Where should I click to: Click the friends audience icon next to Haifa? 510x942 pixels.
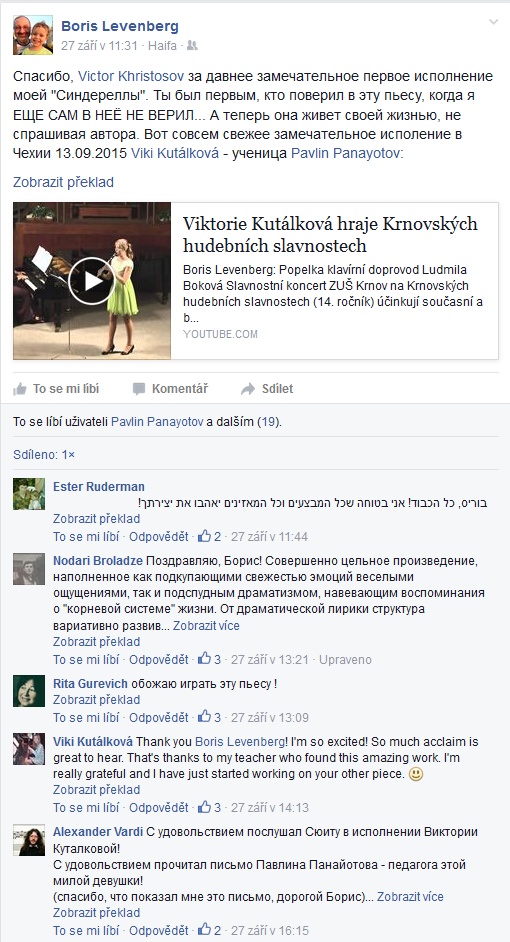coord(192,45)
